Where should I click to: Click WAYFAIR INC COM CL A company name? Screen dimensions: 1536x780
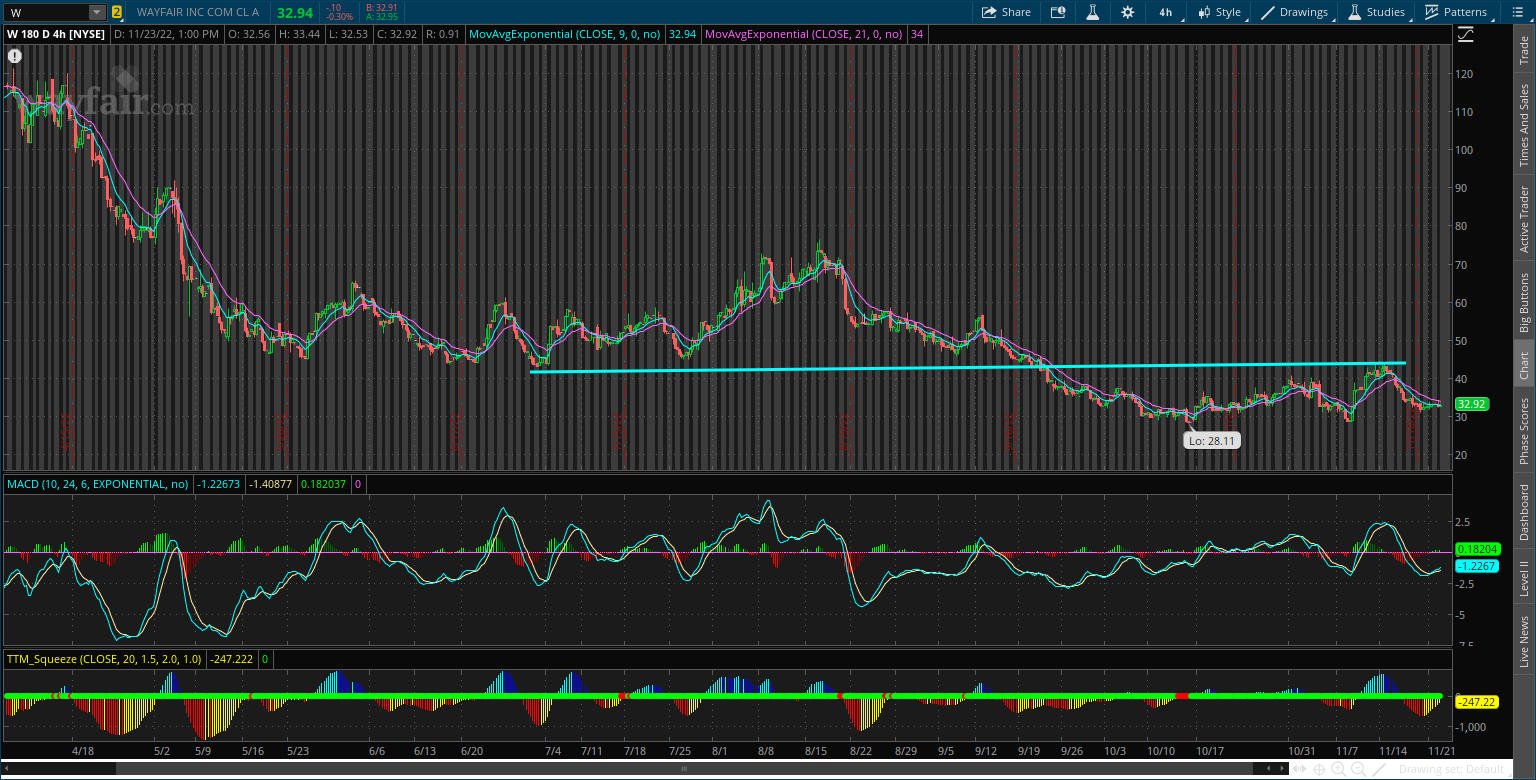[x=198, y=12]
